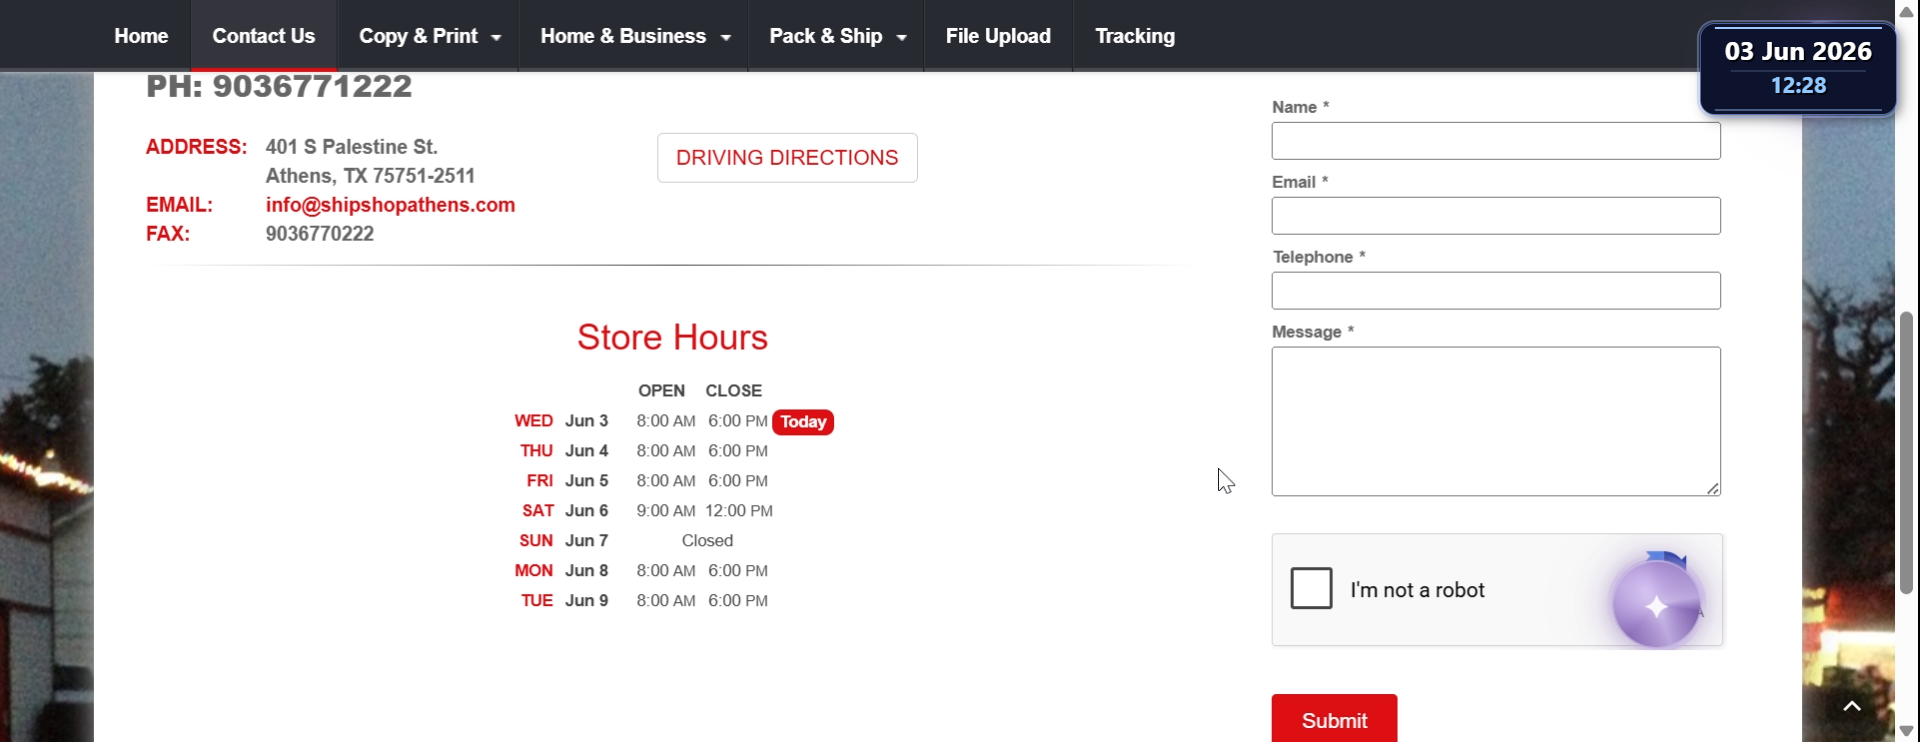Click the Driving Directions button
The height and width of the screenshot is (742, 1920).
click(x=787, y=158)
